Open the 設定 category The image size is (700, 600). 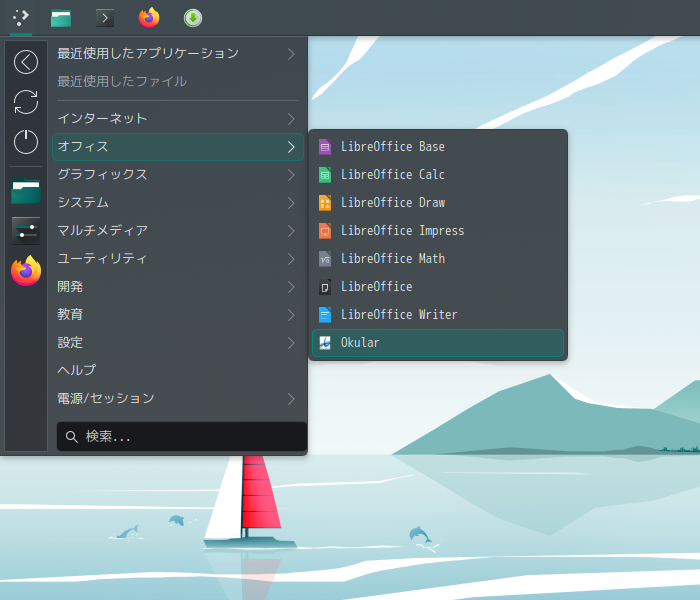coord(178,343)
